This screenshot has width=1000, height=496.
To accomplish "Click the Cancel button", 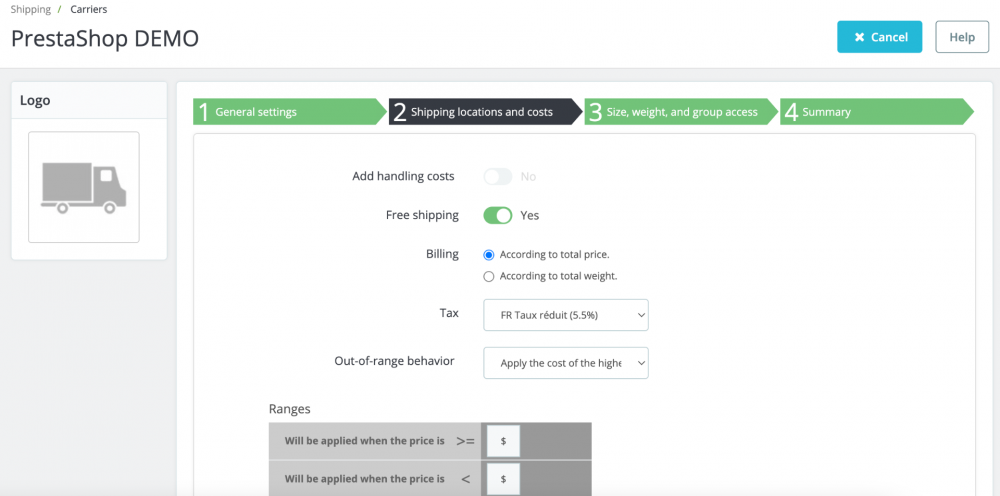I will (x=880, y=37).
